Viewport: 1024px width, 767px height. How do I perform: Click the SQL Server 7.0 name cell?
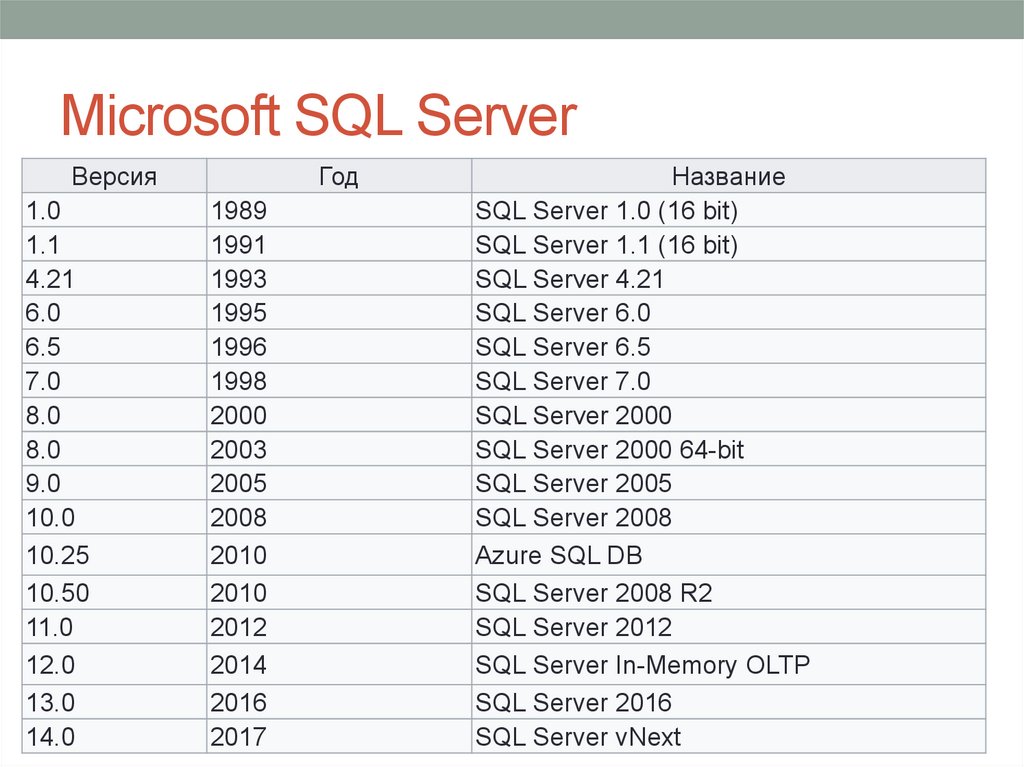(x=563, y=381)
